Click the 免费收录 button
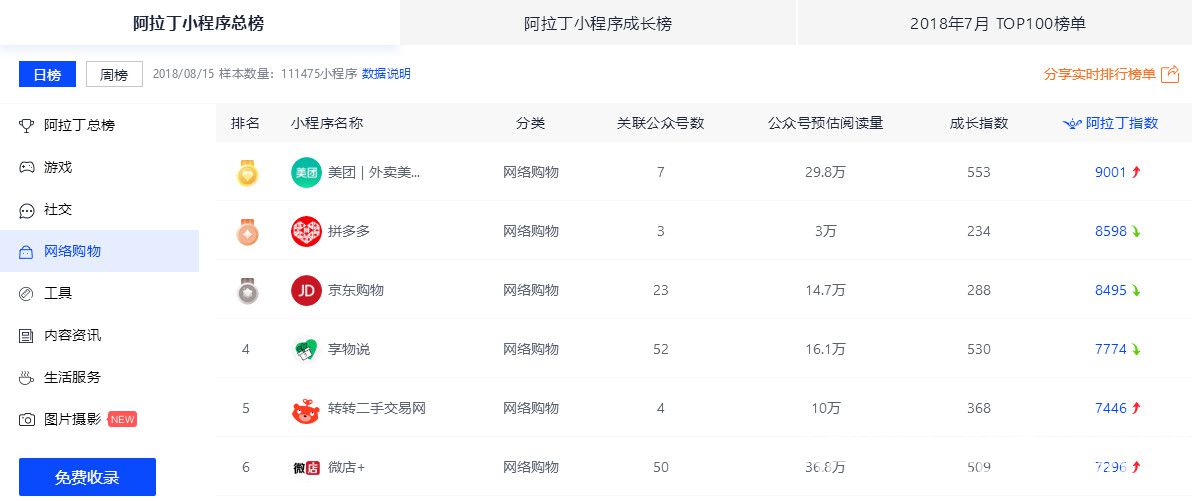This screenshot has height=501, width=1192. [87, 477]
